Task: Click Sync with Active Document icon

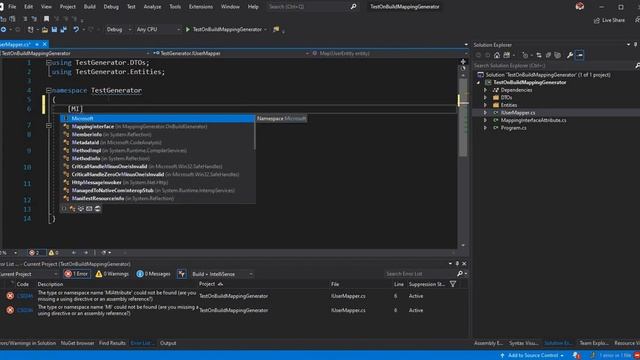Action: point(539,55)
